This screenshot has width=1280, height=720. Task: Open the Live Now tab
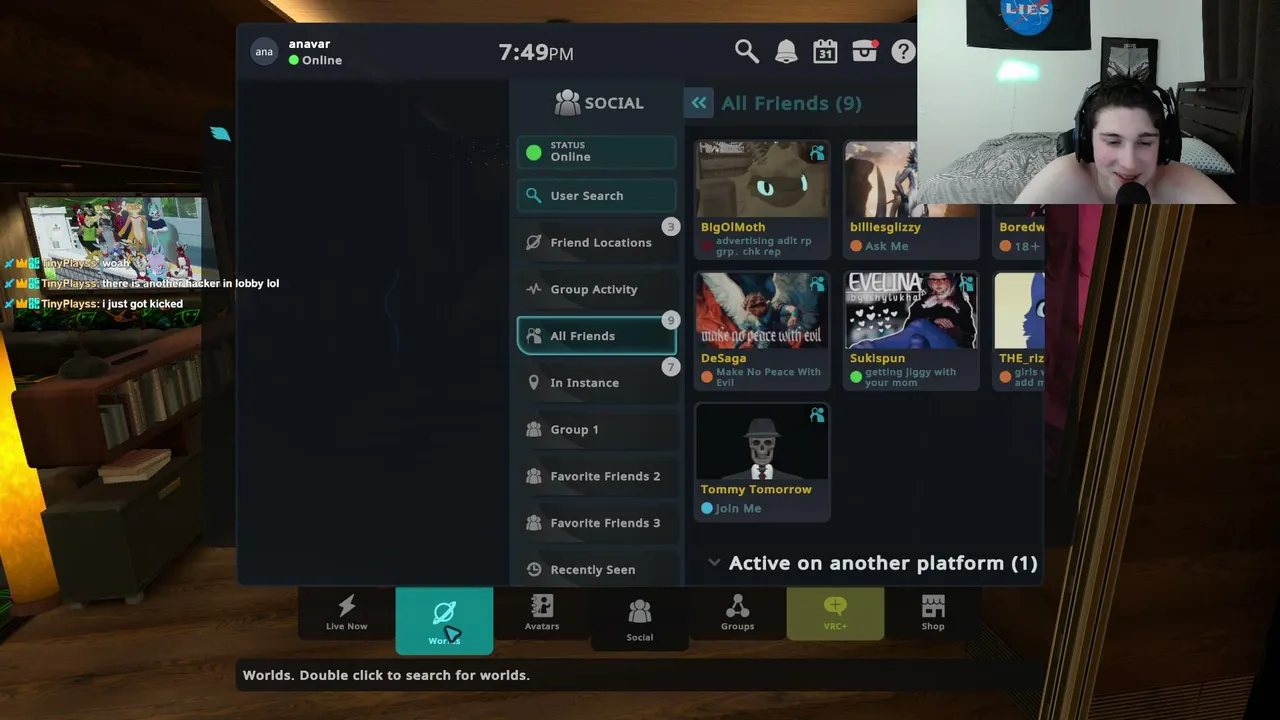(x=346, y=612)
